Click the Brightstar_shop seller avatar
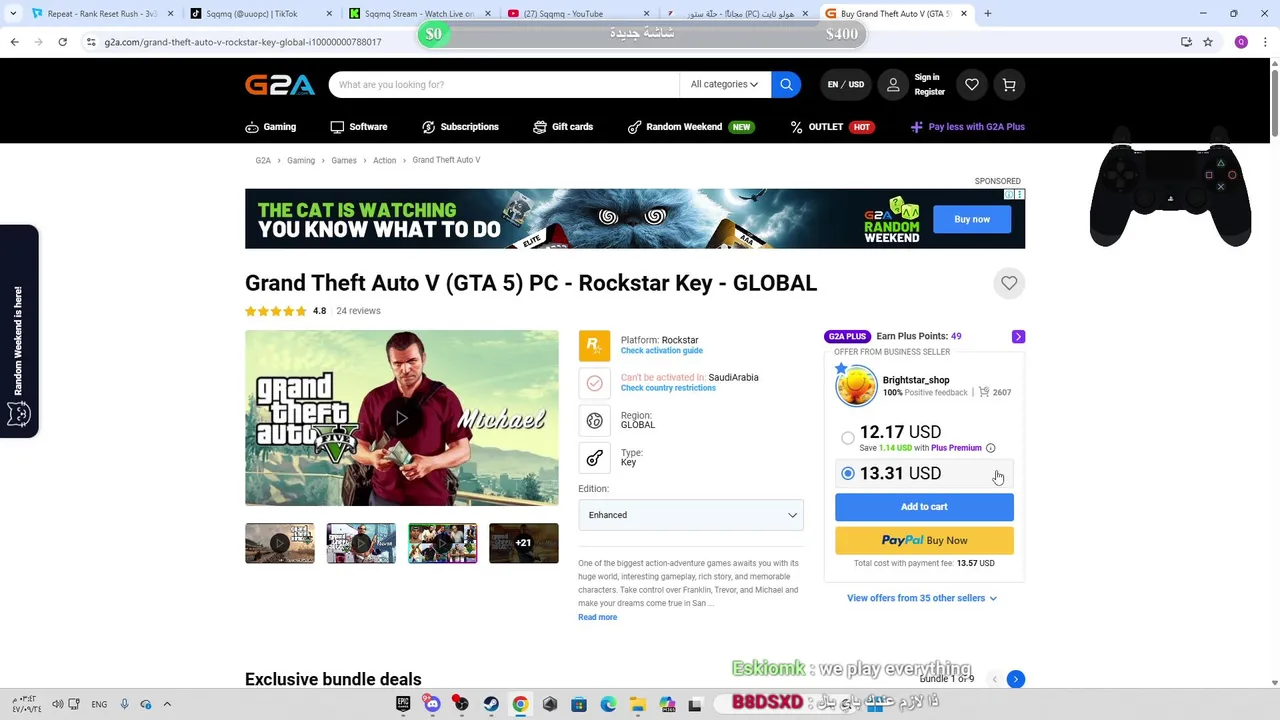Image resolution: width=1280 pixels, height=720 pixels. pos(856,385)
